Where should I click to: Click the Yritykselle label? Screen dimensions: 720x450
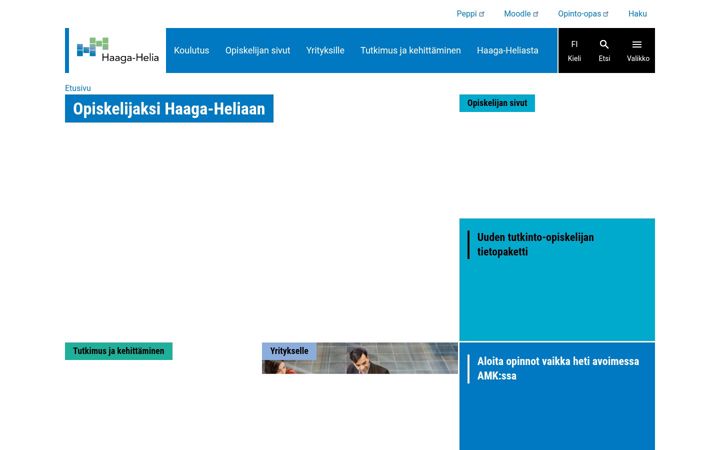(x=289, y=351)
